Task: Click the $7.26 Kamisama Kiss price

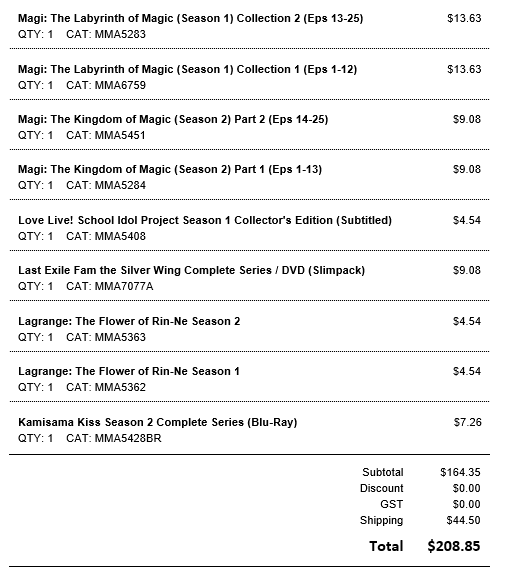Action: 467,422
